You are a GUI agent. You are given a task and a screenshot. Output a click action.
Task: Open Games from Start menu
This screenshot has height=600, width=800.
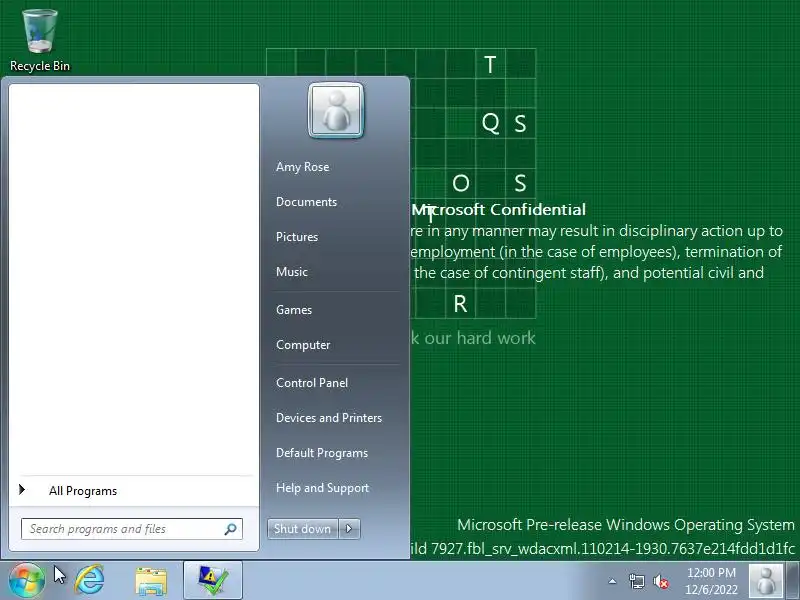pos(294,310)
